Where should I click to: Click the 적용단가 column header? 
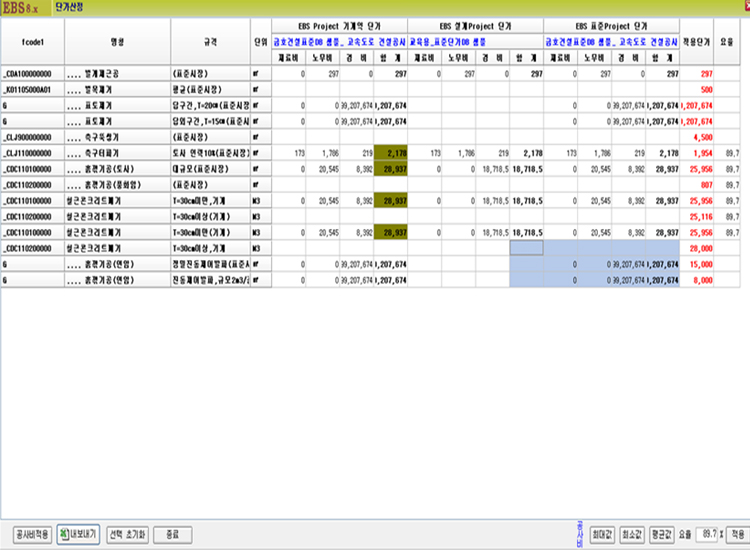[698, 43]
